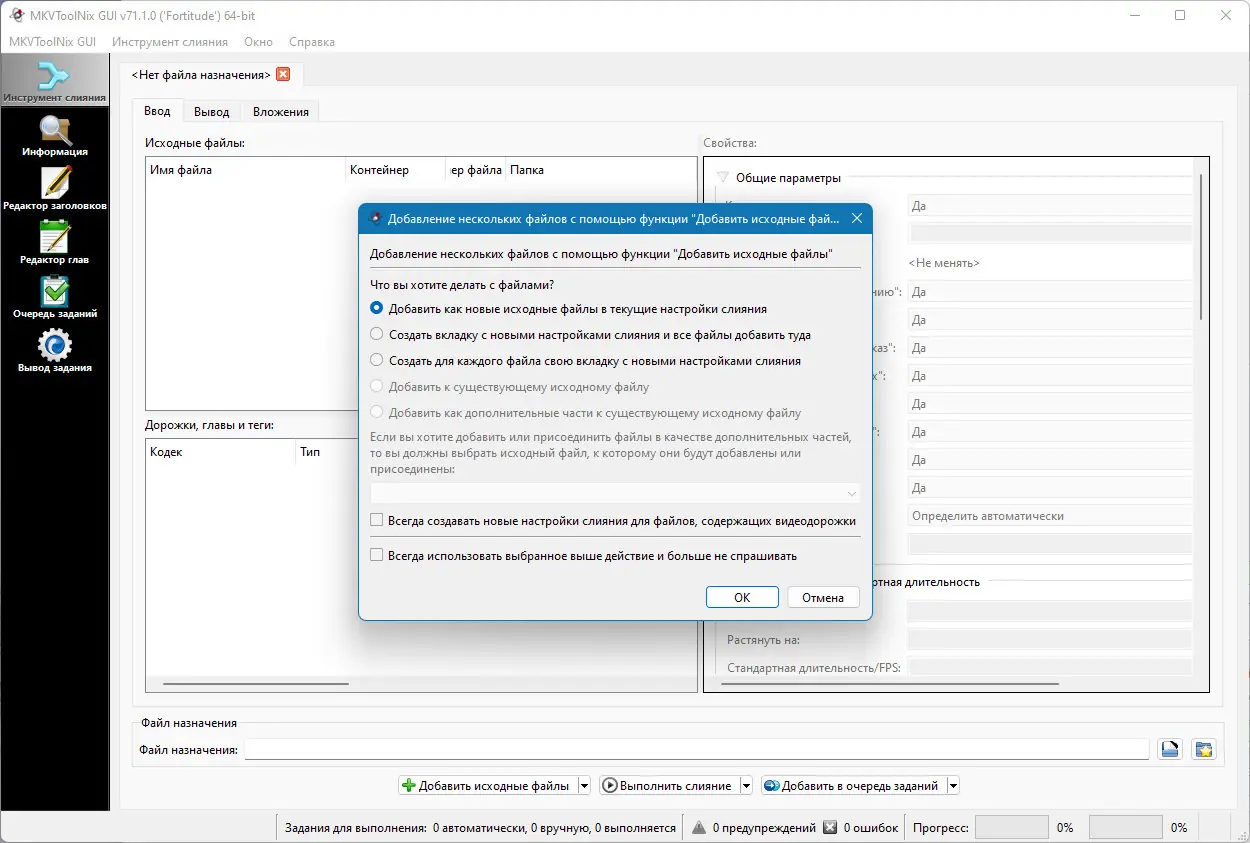Select 'Добавить как новые исходные файлы' radio option
This screenshot has width=1250, height=843.
(x=375, y=308)
